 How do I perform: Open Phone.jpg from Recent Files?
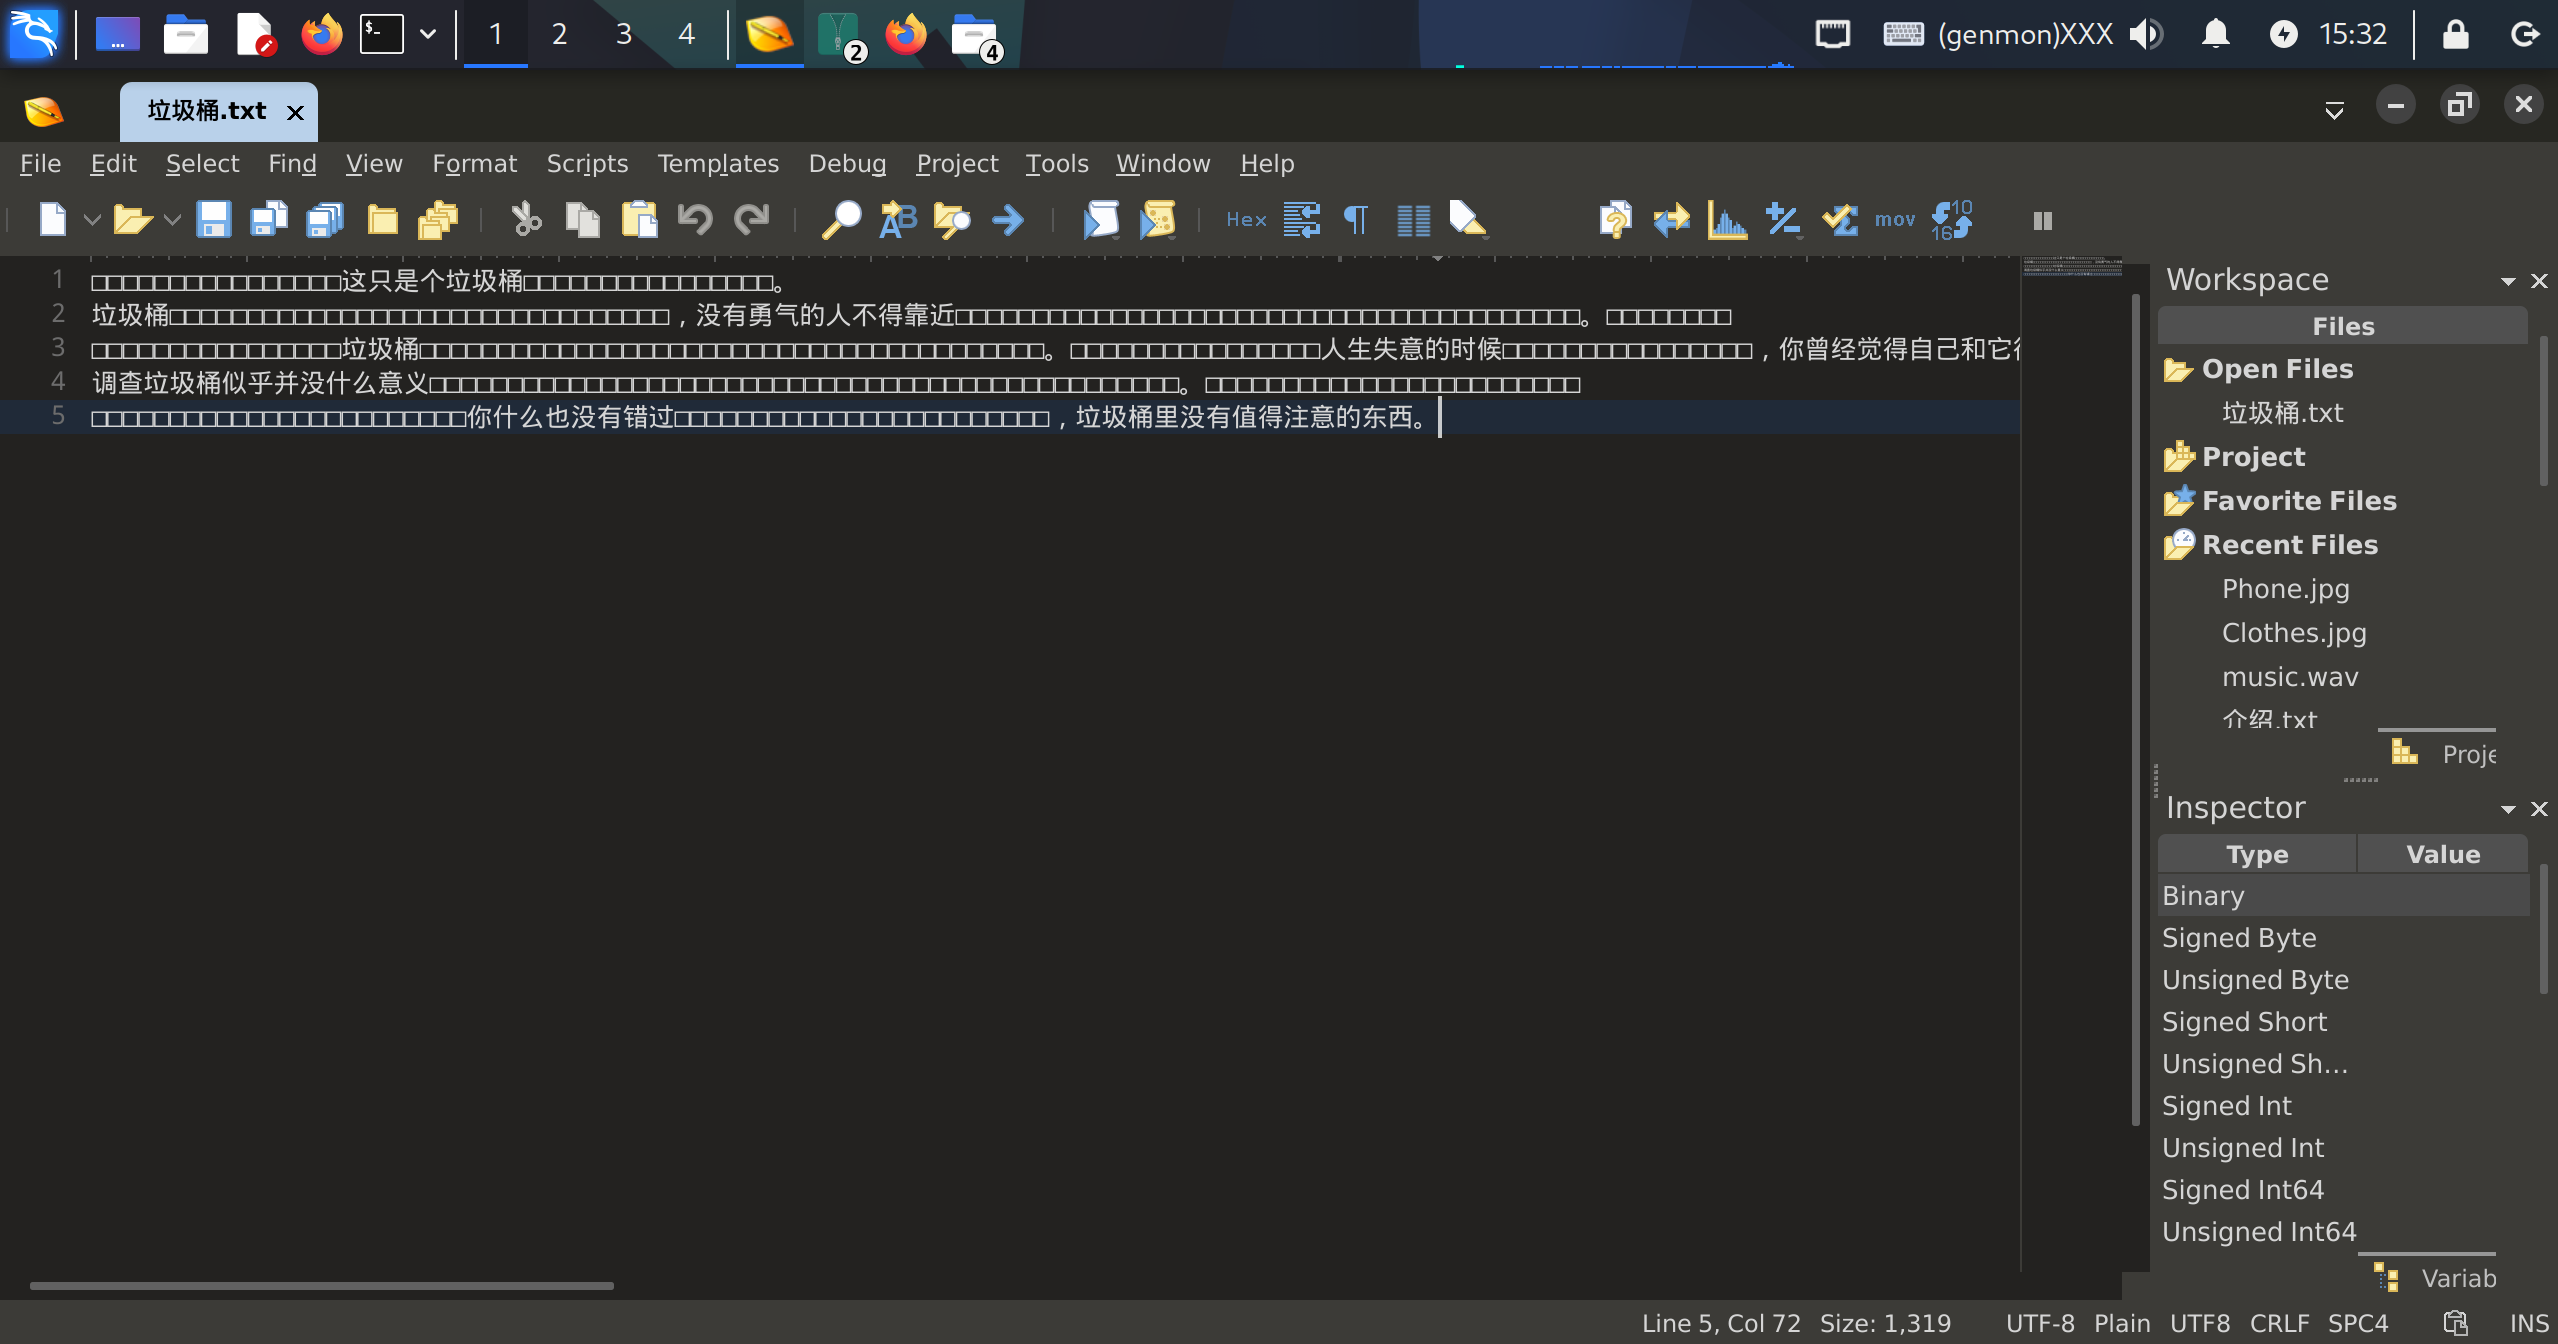(x=2285, y=589)
